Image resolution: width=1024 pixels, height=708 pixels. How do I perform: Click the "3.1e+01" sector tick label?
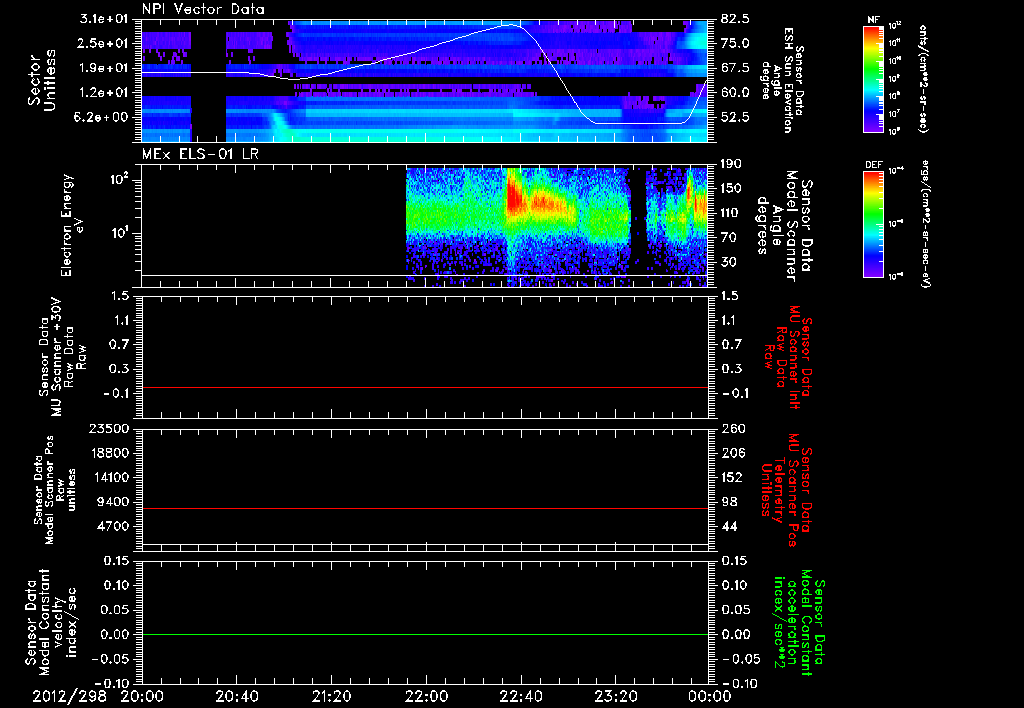click(x=104, y=18)
